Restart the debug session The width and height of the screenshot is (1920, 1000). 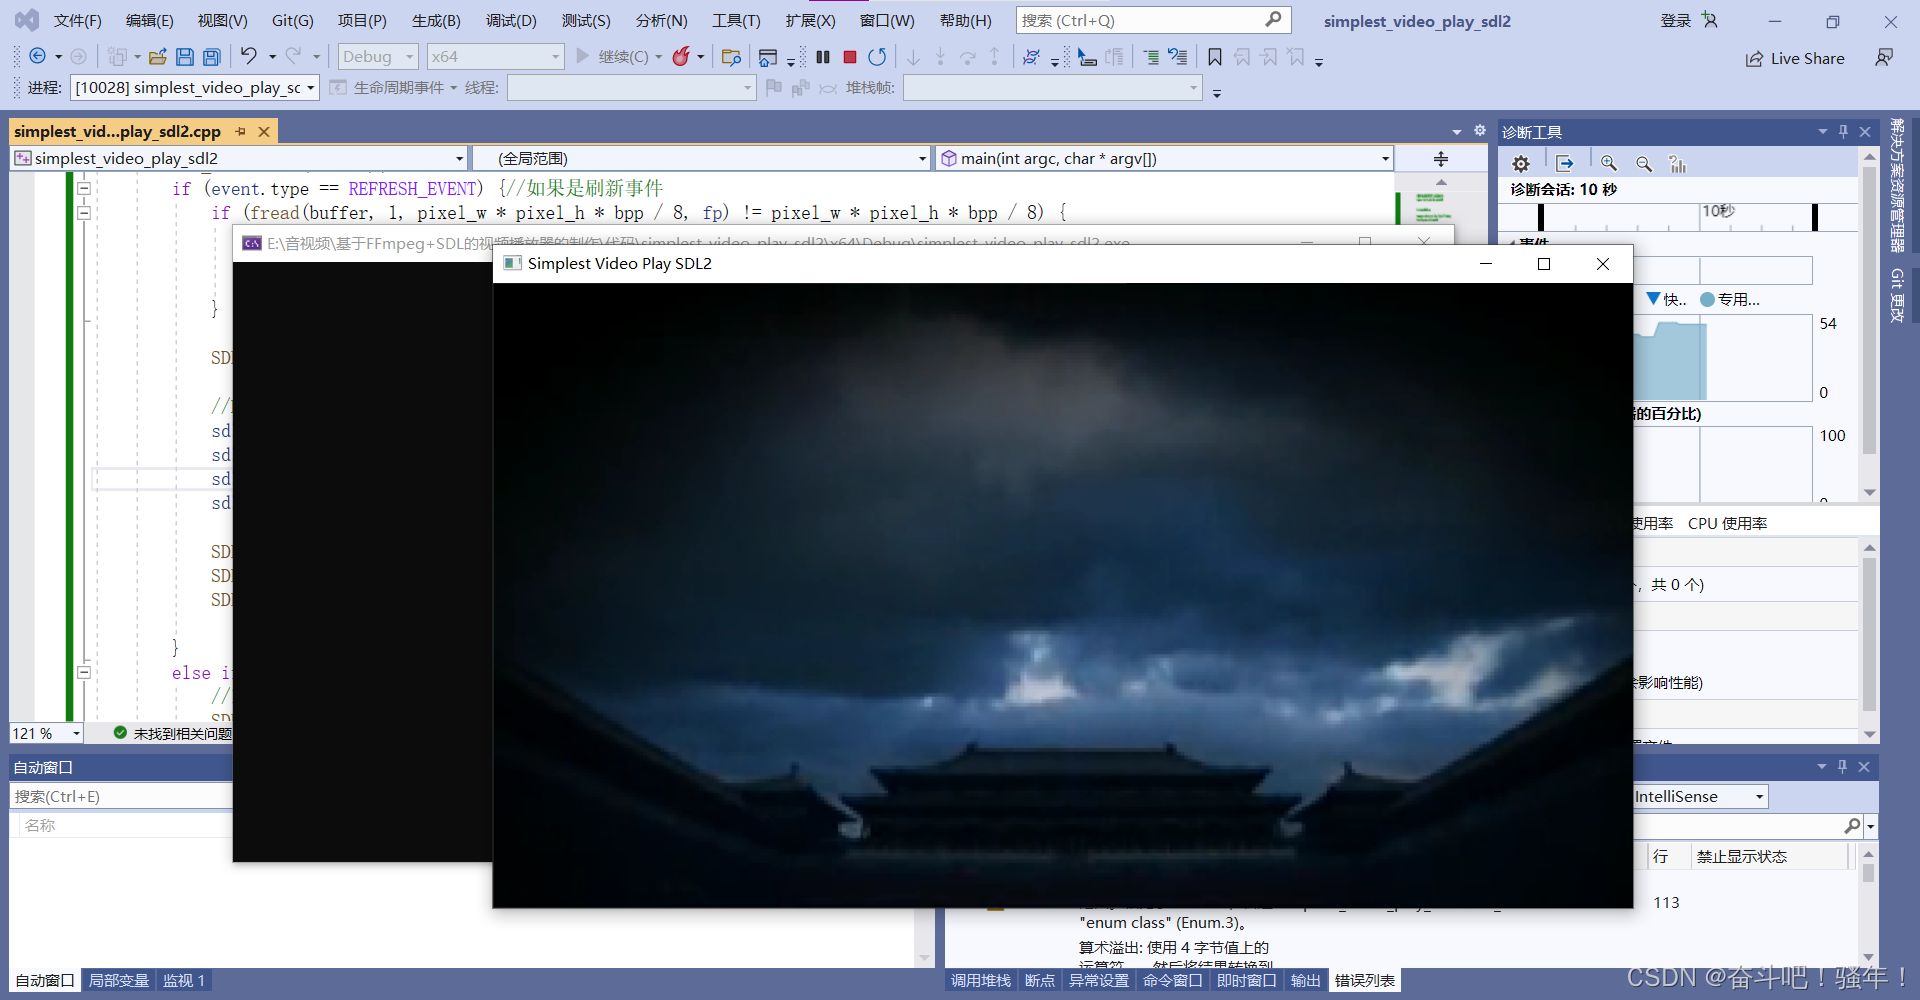pos(877,57)
